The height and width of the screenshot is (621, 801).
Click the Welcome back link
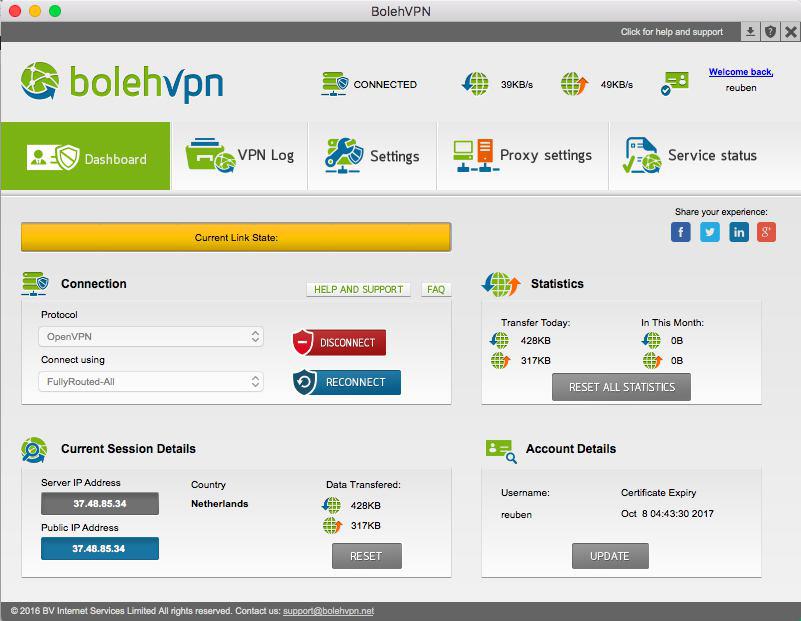pyautogui.click(x=741, y=72)
